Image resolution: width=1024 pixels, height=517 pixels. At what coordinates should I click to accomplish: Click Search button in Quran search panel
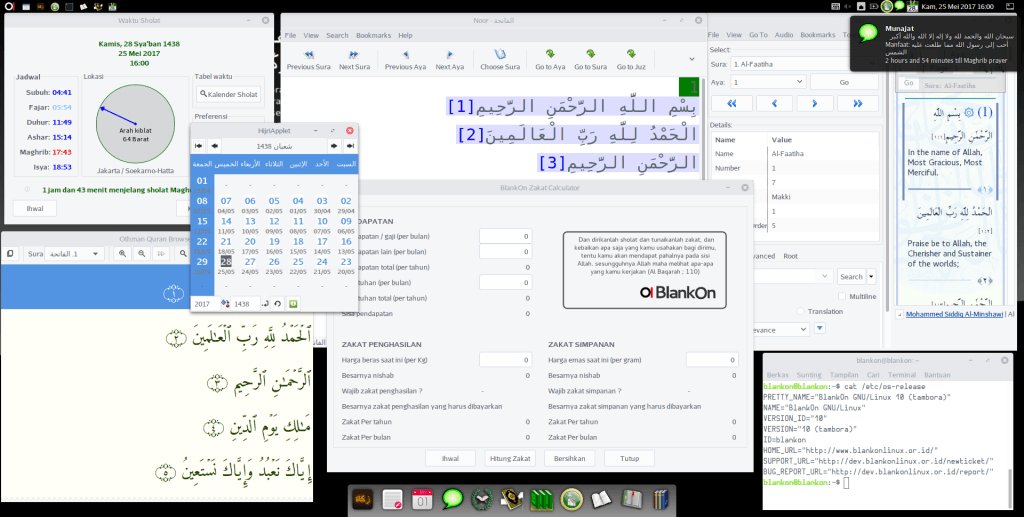coord(852,277)
